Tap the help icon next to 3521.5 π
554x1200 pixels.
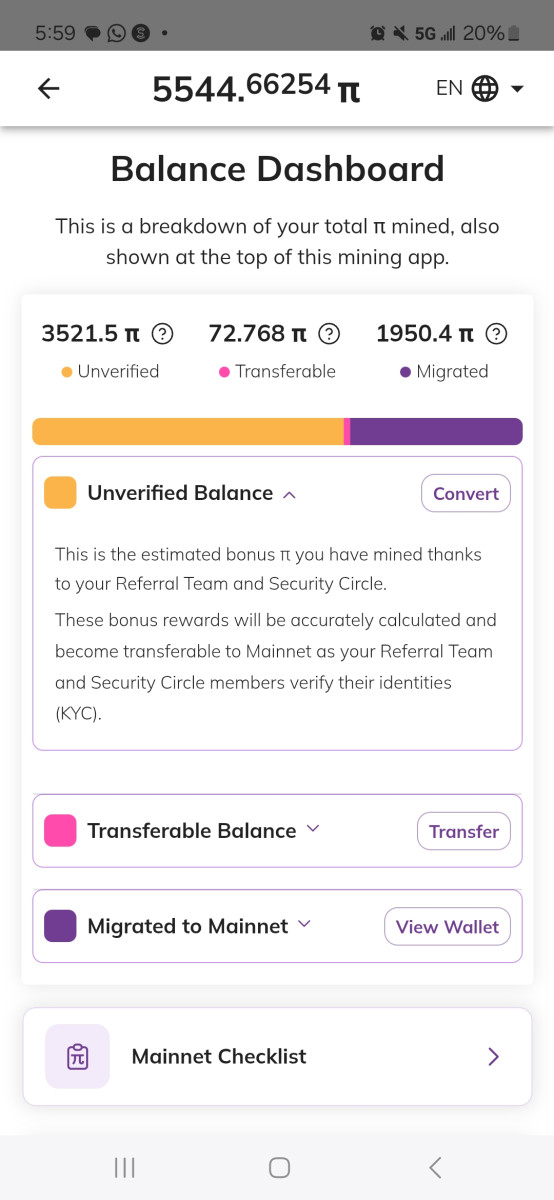tap(162, 334)
